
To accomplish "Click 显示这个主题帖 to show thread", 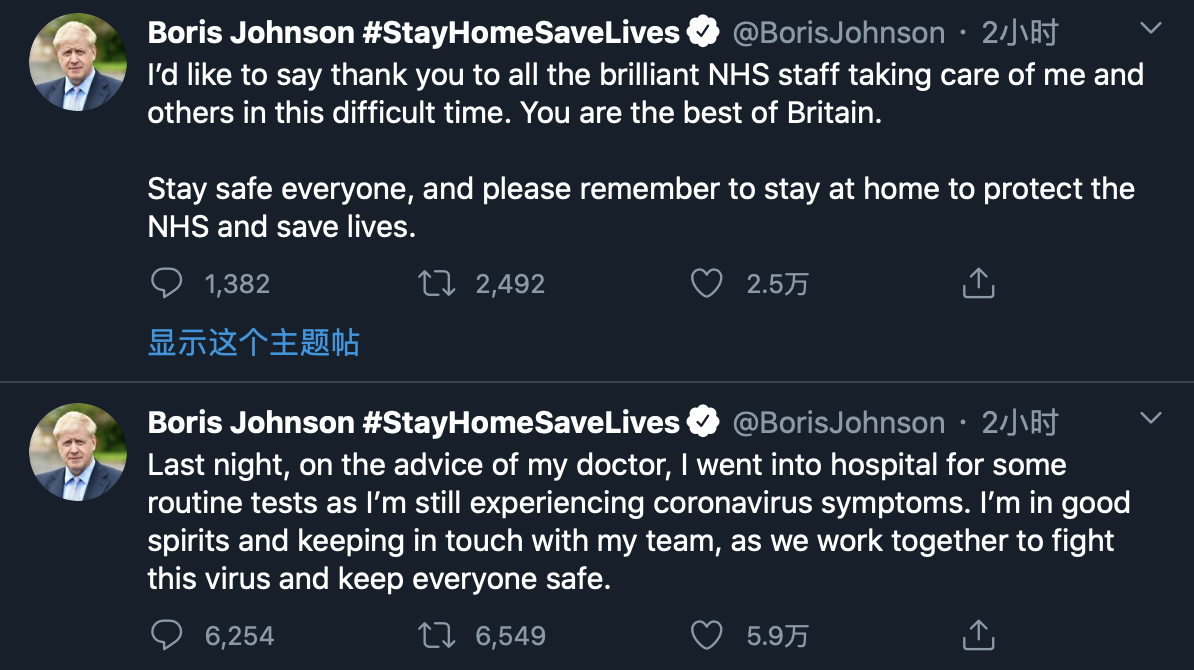I will pos(253,343).
